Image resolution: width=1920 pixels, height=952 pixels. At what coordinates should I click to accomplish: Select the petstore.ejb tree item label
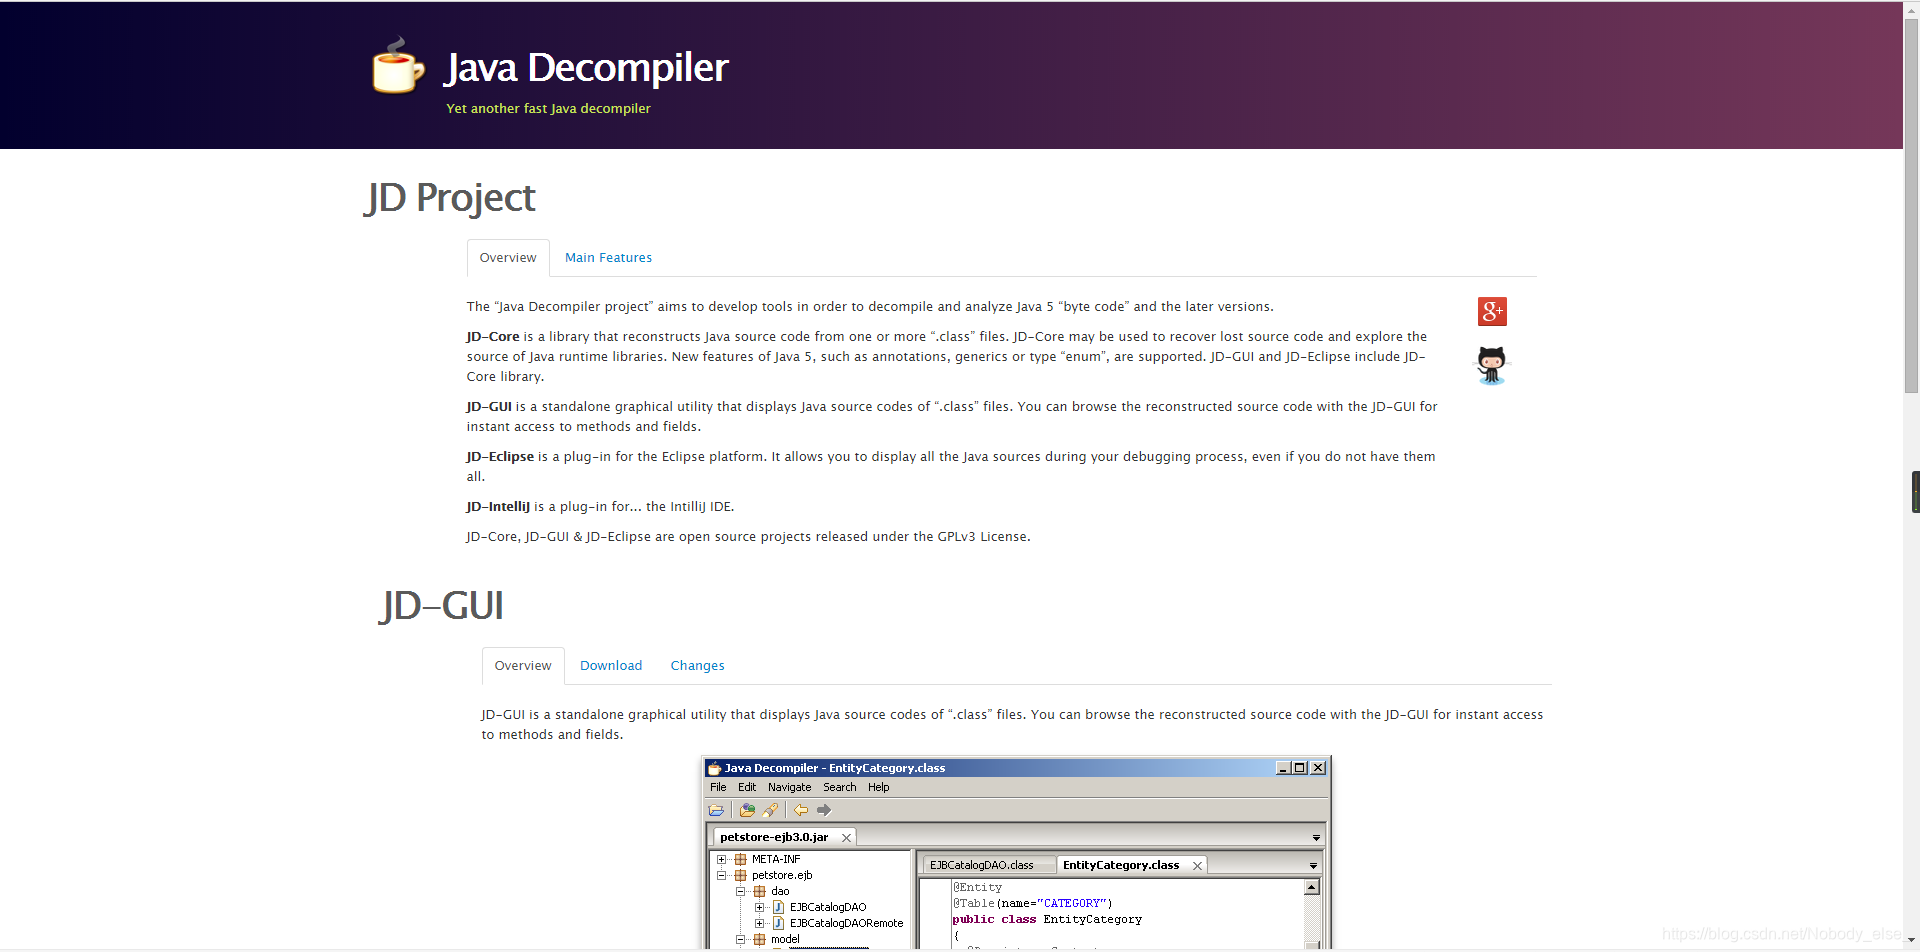(782, 875)
